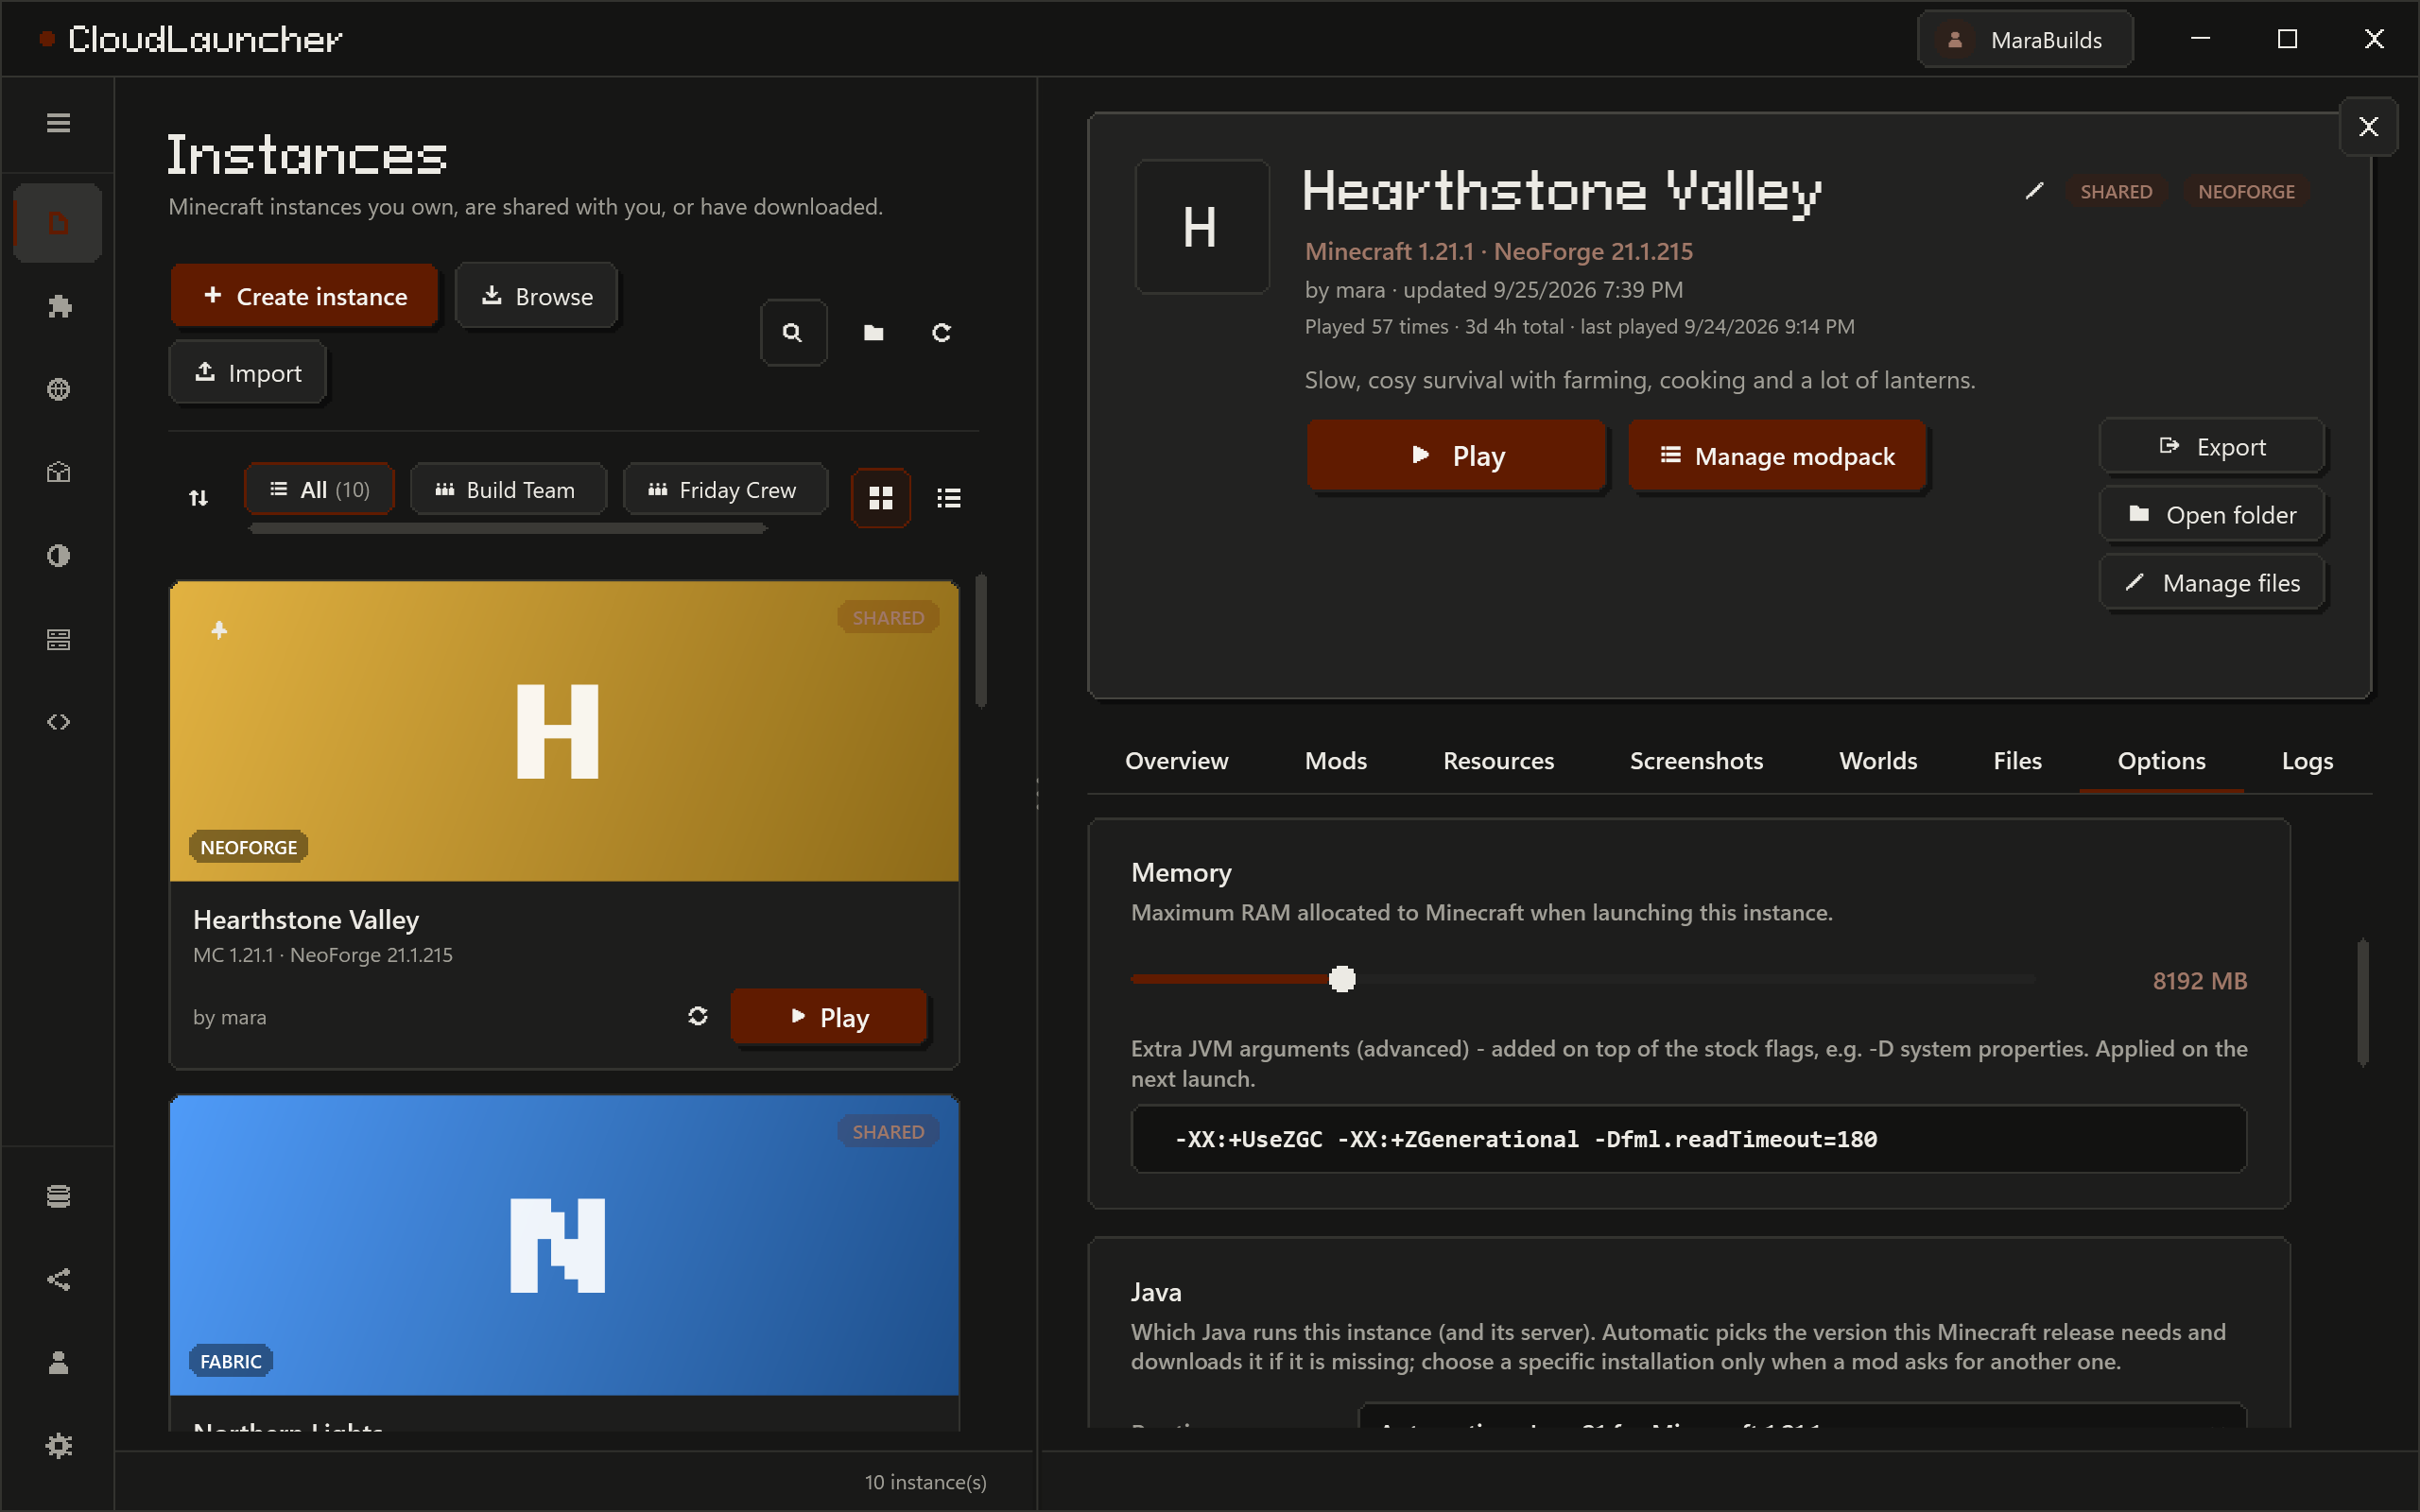The height and width of the screenshot is (1512, 2420).
Task: Click the 8192 MB memory value
Action: click(x=2199, y=981)
